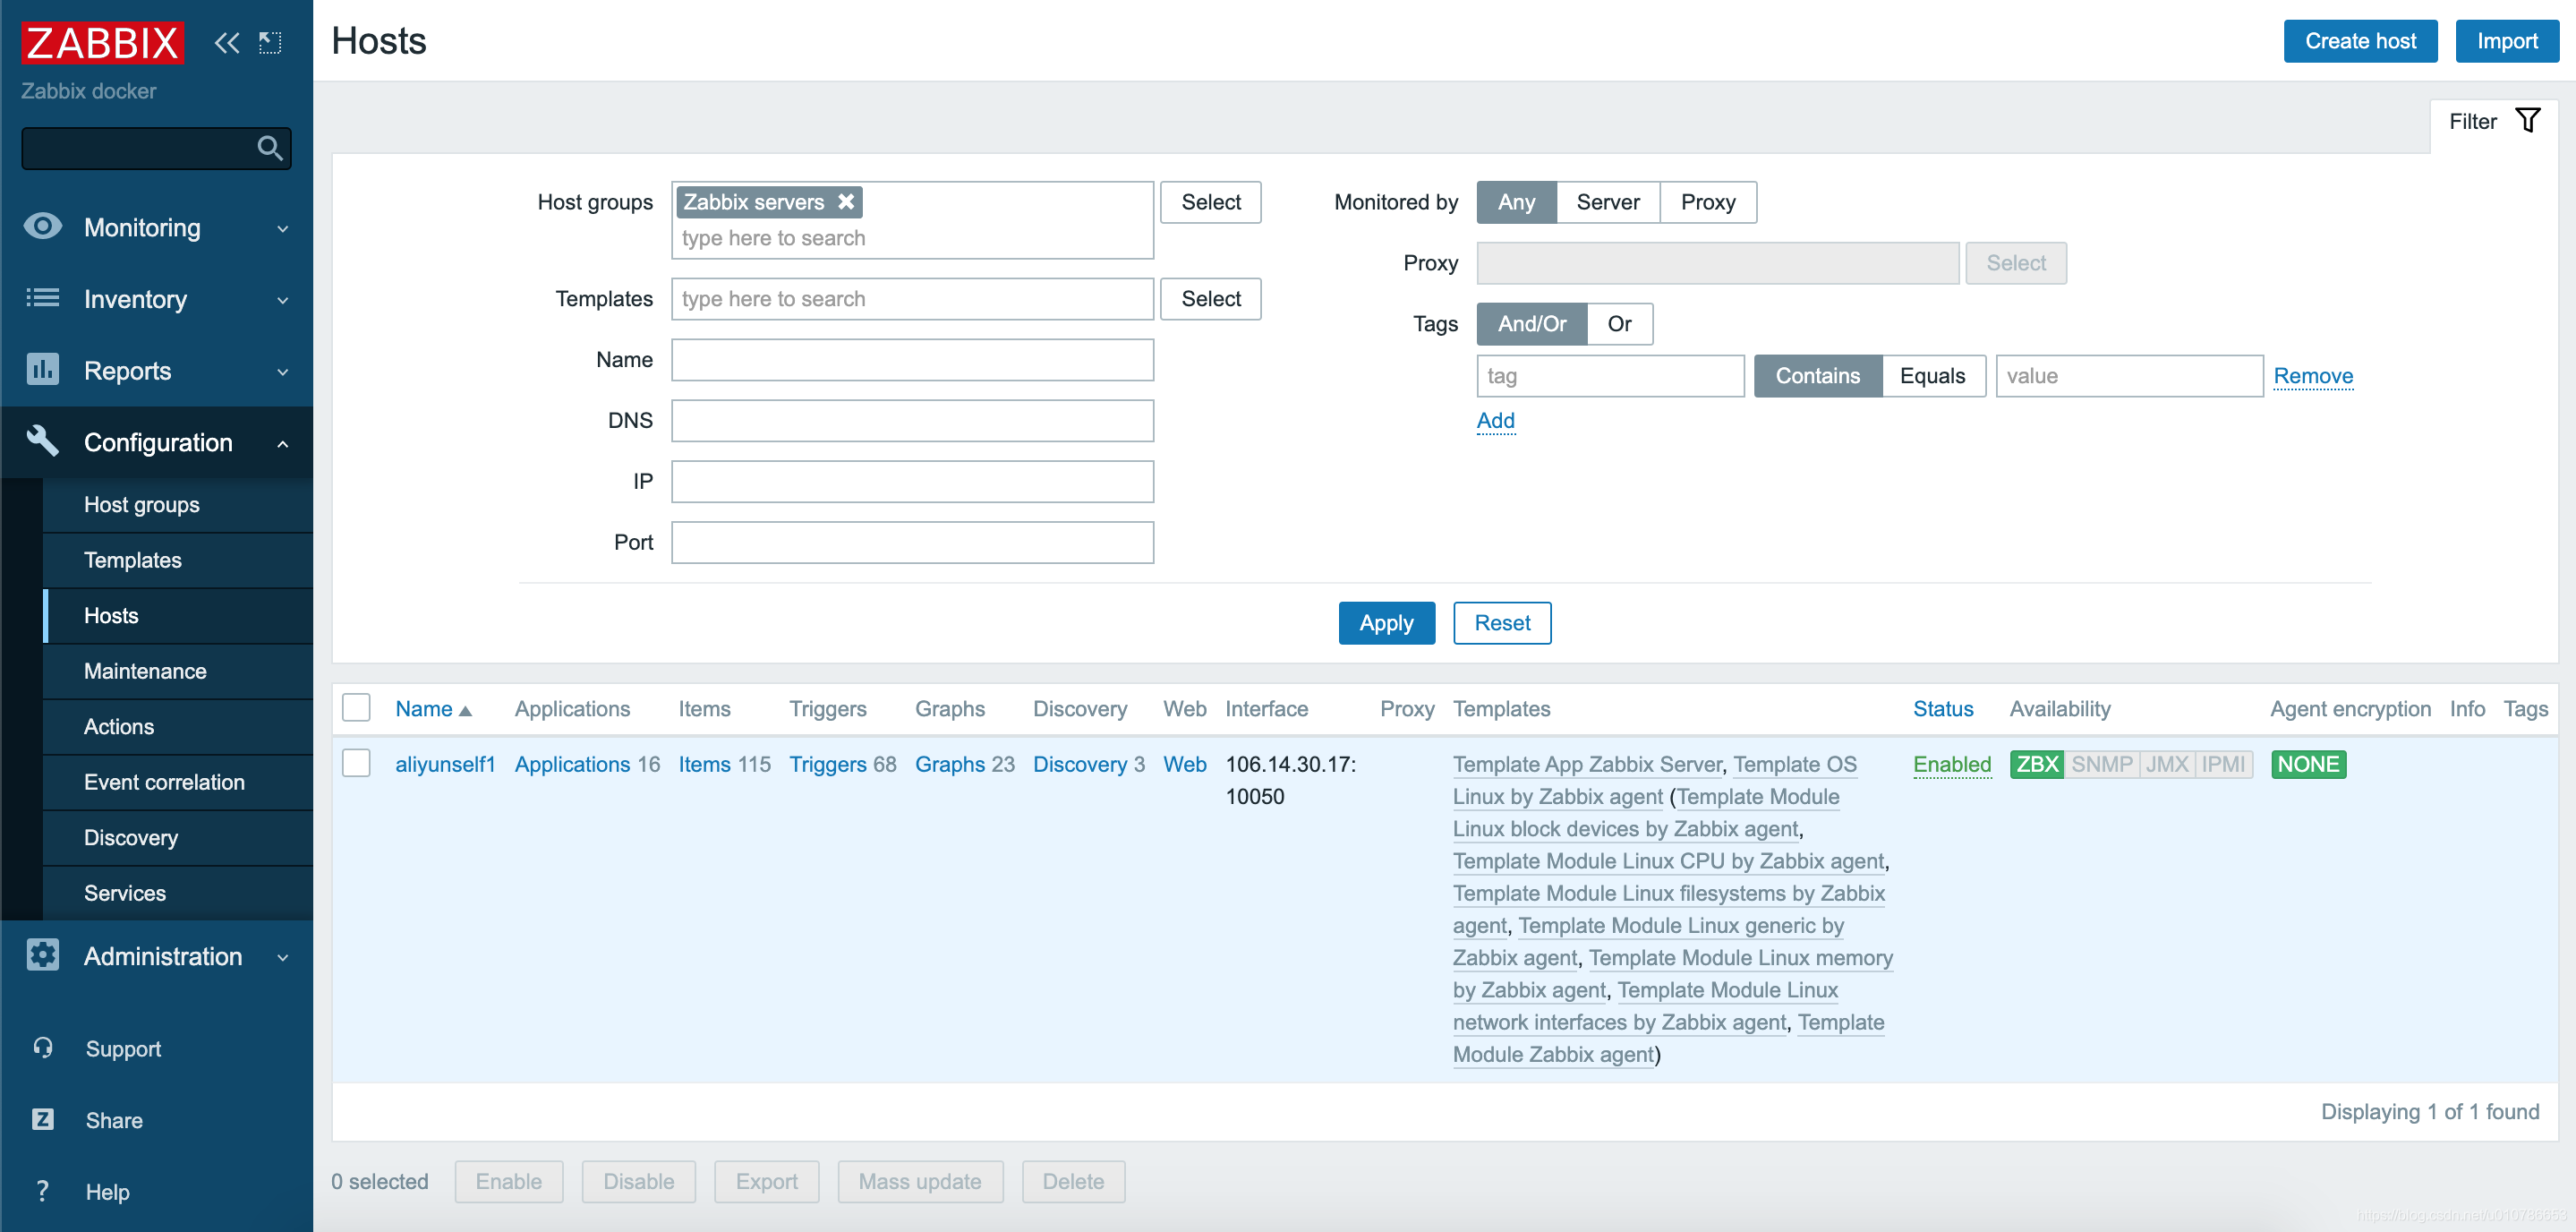2576x1232 pixels.
Task: Choose Equals tag operator
Action: pos(1932,376)
